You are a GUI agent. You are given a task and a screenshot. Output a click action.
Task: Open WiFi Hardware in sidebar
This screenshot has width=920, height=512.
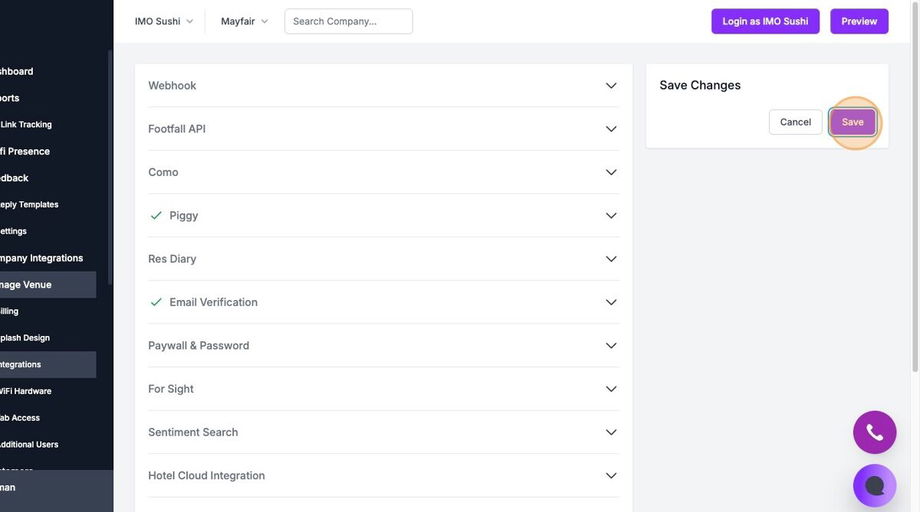point(26,391)
